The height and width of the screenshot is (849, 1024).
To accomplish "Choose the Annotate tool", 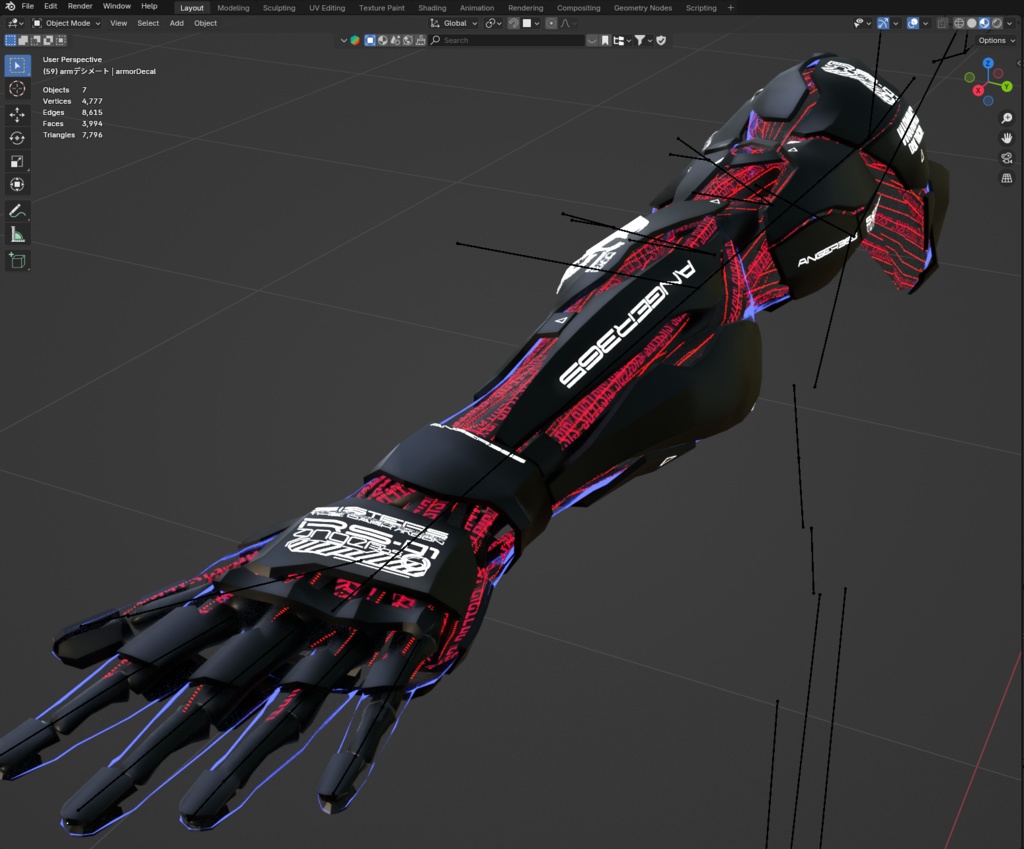I will [x=15, y=210].
